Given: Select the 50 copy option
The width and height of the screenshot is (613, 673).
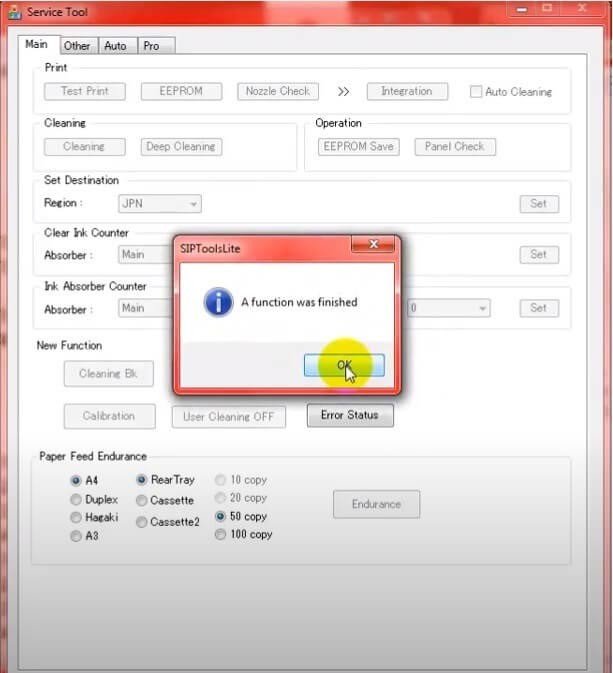Looking at the screenshot, I should 220,516.
